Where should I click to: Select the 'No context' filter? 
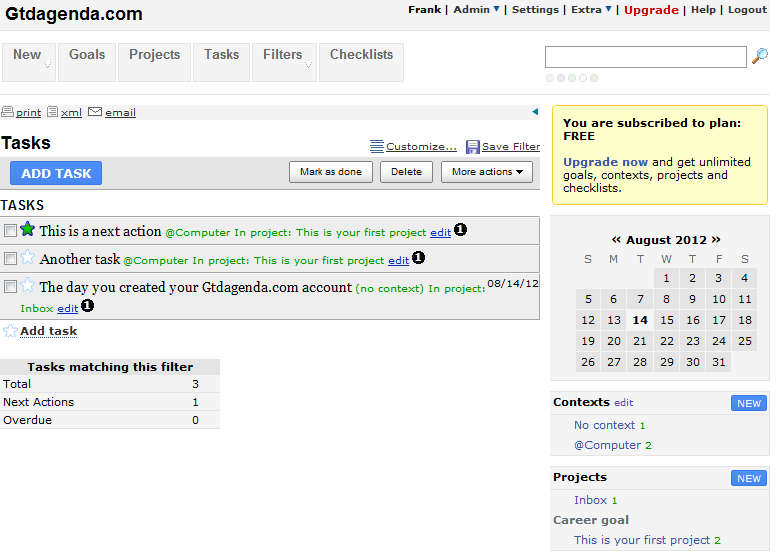coord(604,425)
